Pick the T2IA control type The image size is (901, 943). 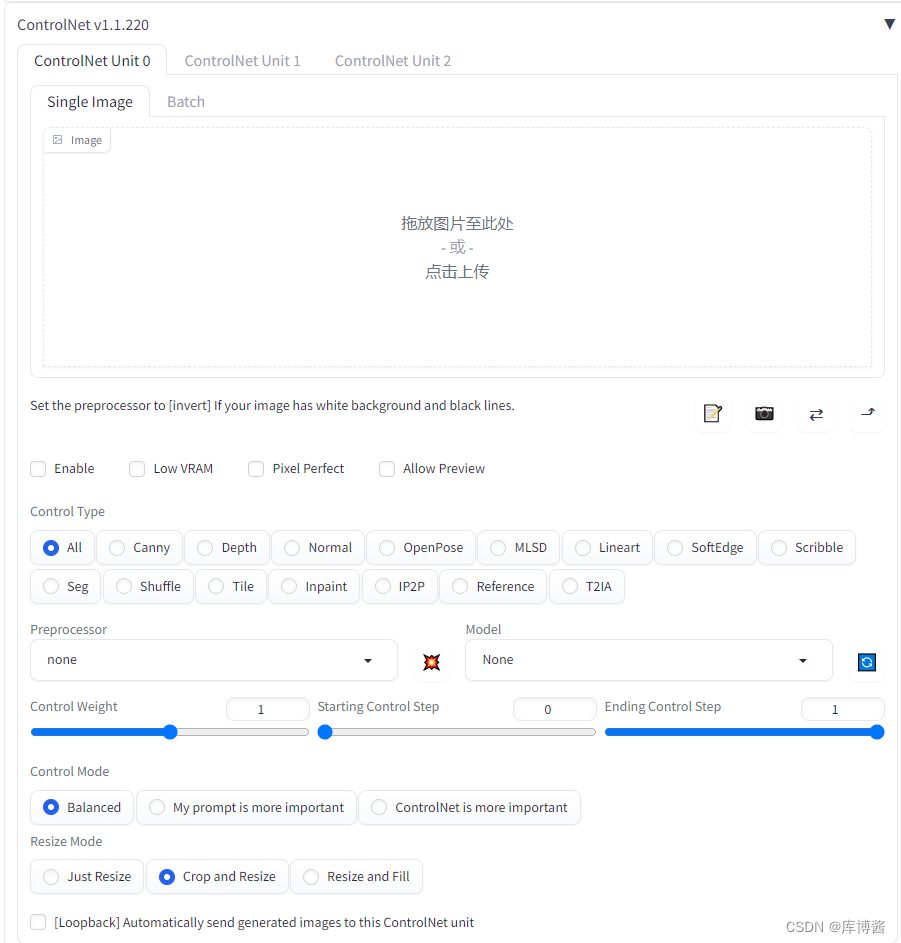pyautogui.click(x=587, y=586)
